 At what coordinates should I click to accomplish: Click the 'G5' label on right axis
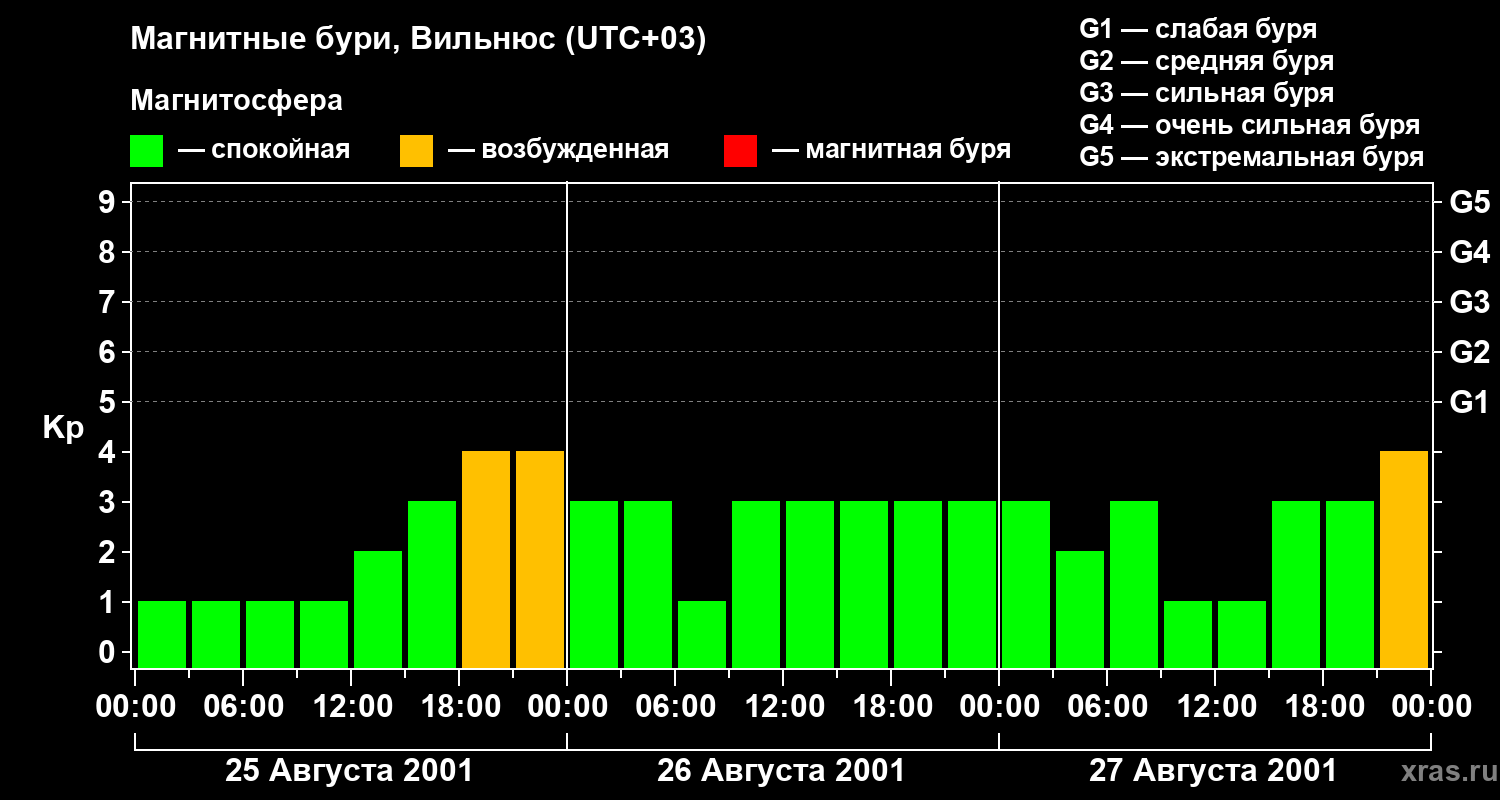[1469, 202]
